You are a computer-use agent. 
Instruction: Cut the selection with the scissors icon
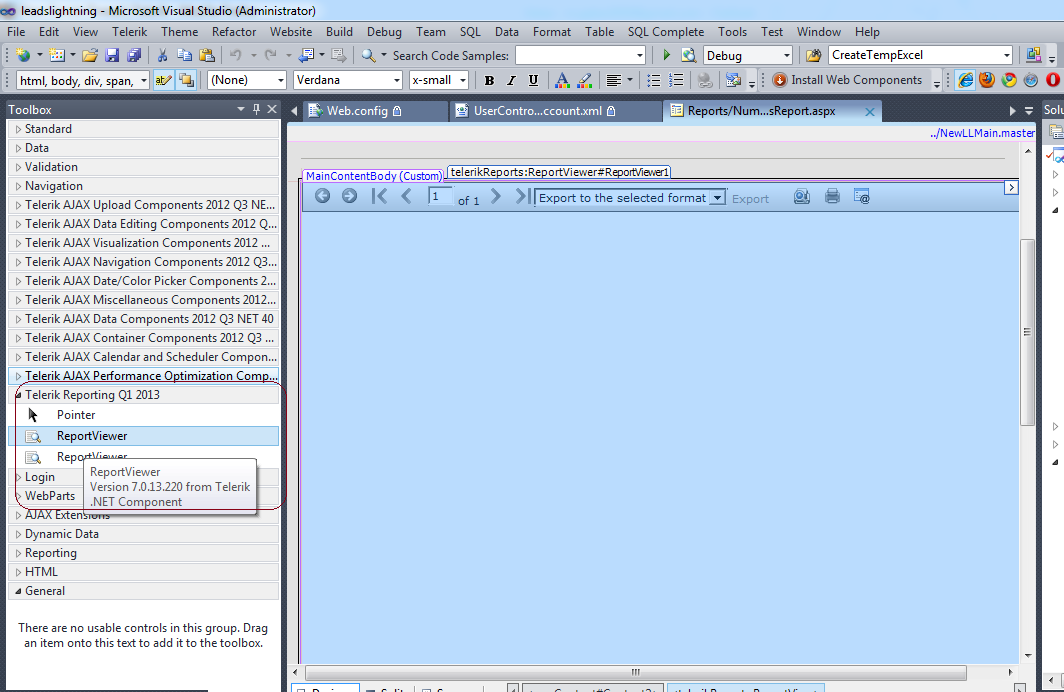pyautogui.click(x=162, y=56)
